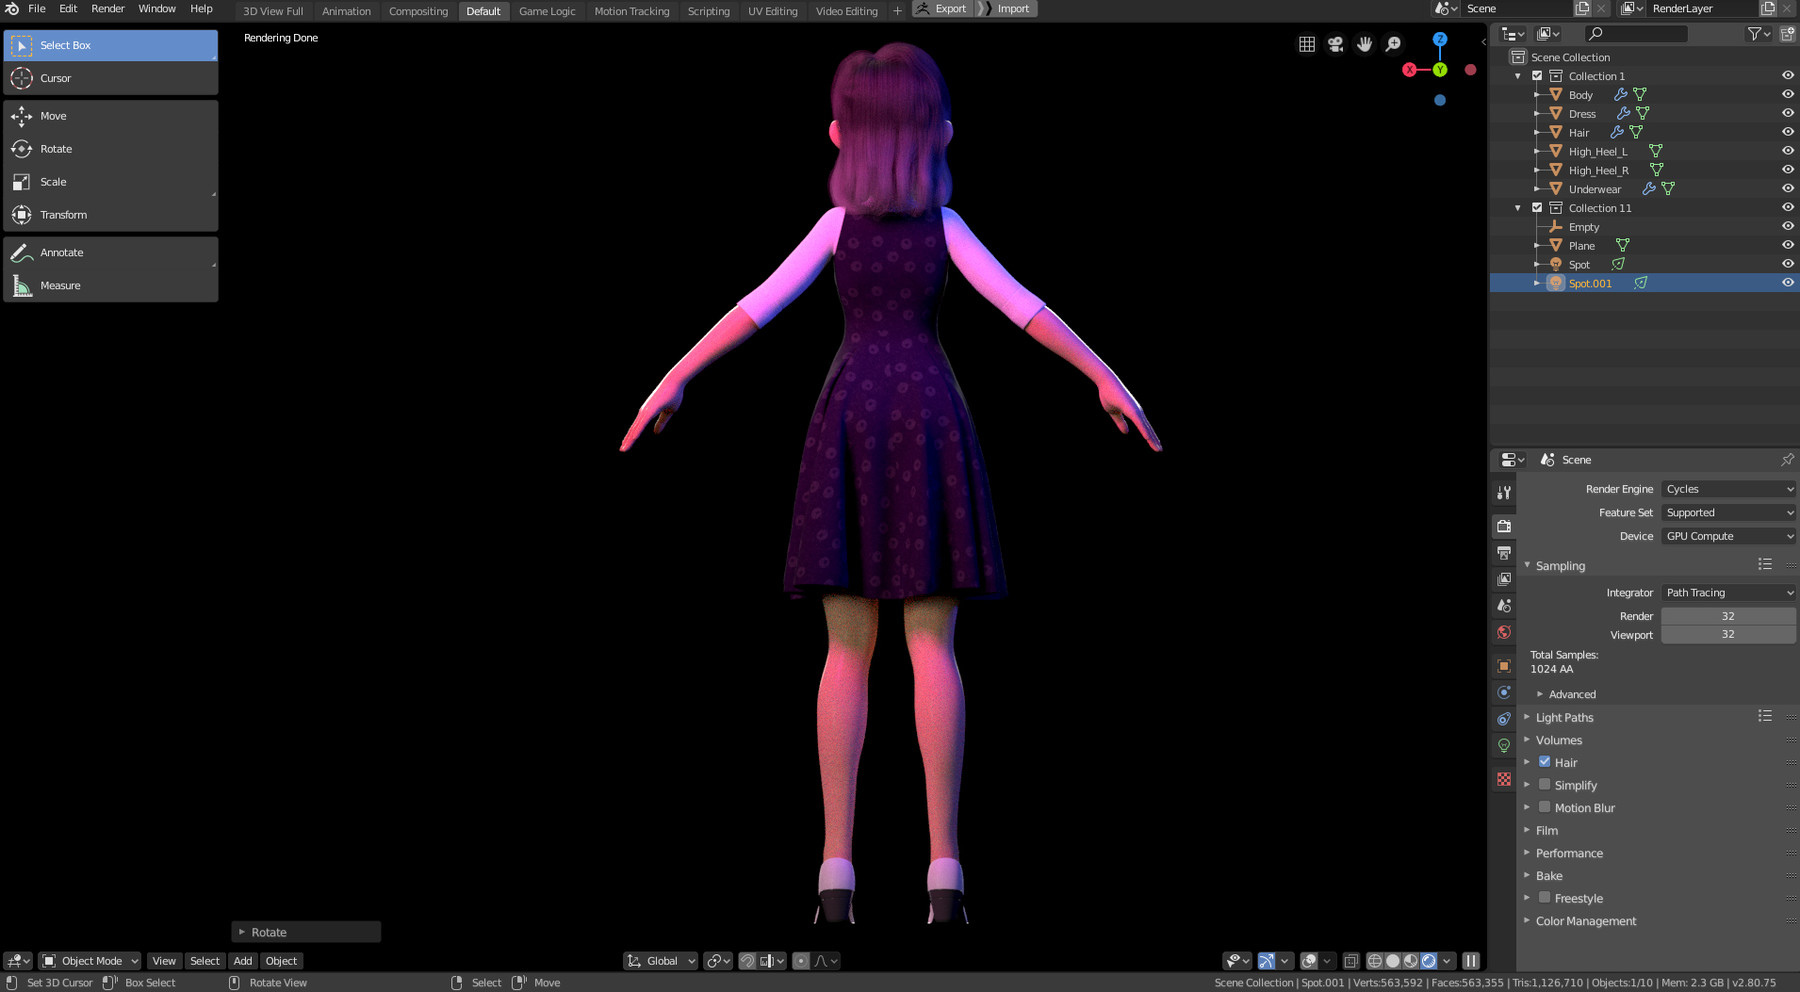Open the viewport Add menu
This screenshot has width=1800, height=992.
pyautogui.click(x=243, y=961)
